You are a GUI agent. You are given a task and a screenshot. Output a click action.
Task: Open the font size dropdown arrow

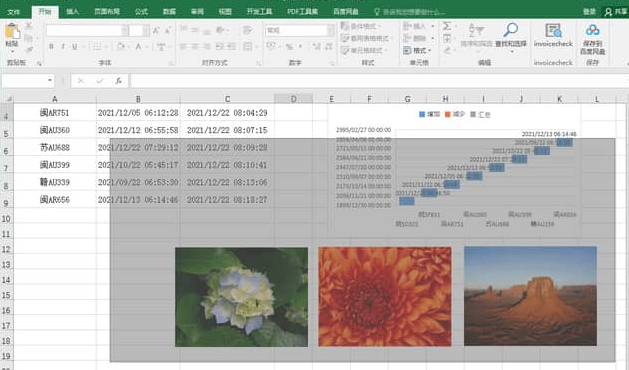point(146,30)
